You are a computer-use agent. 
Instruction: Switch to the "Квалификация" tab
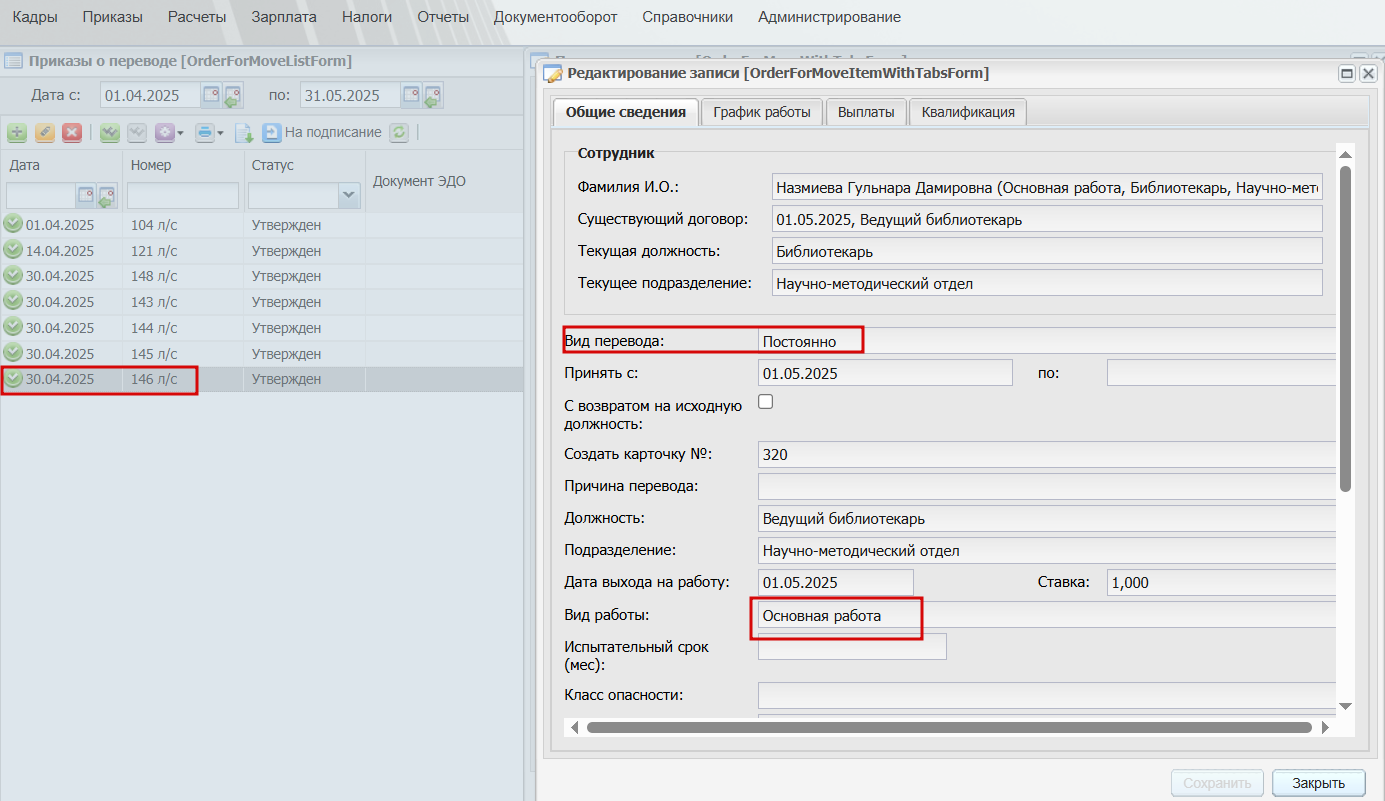(968, 112)
